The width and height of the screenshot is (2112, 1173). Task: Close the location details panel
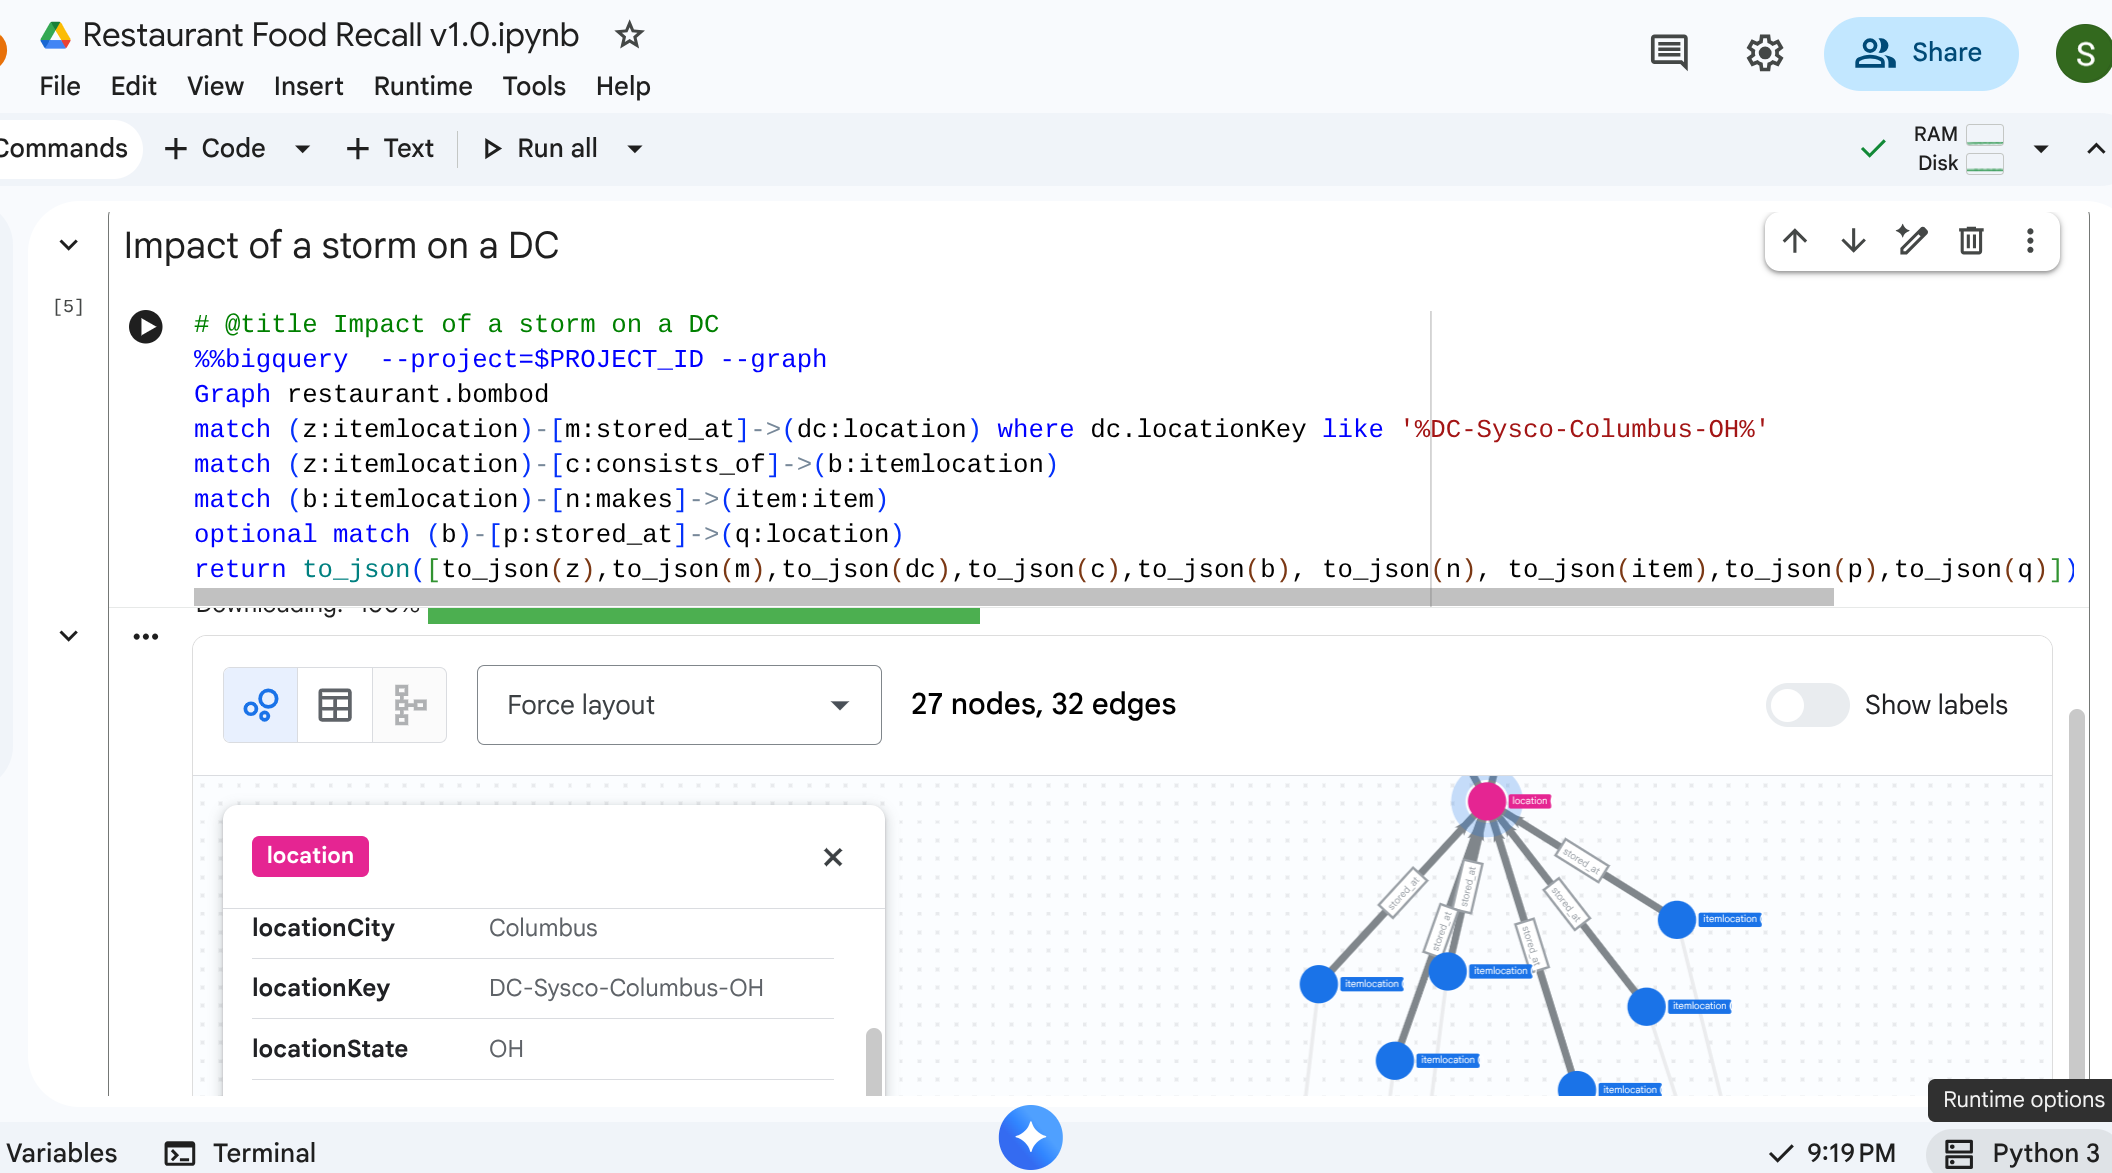click(x=833, y=857)
